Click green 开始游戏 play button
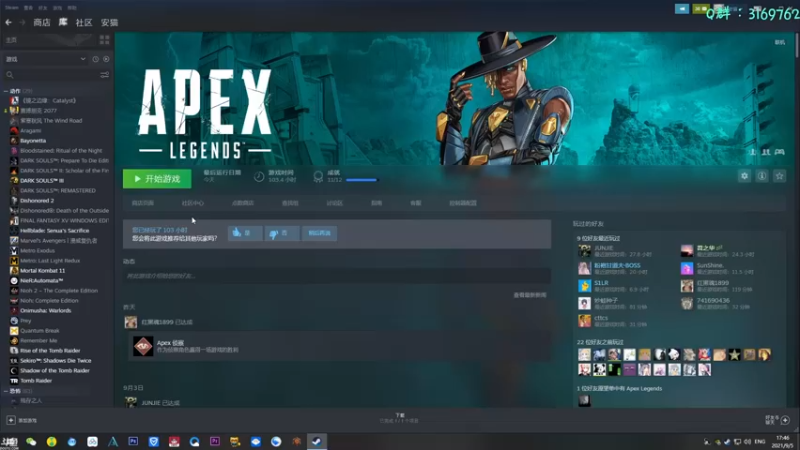Screen dimensions: 800x450 [157, 179]
